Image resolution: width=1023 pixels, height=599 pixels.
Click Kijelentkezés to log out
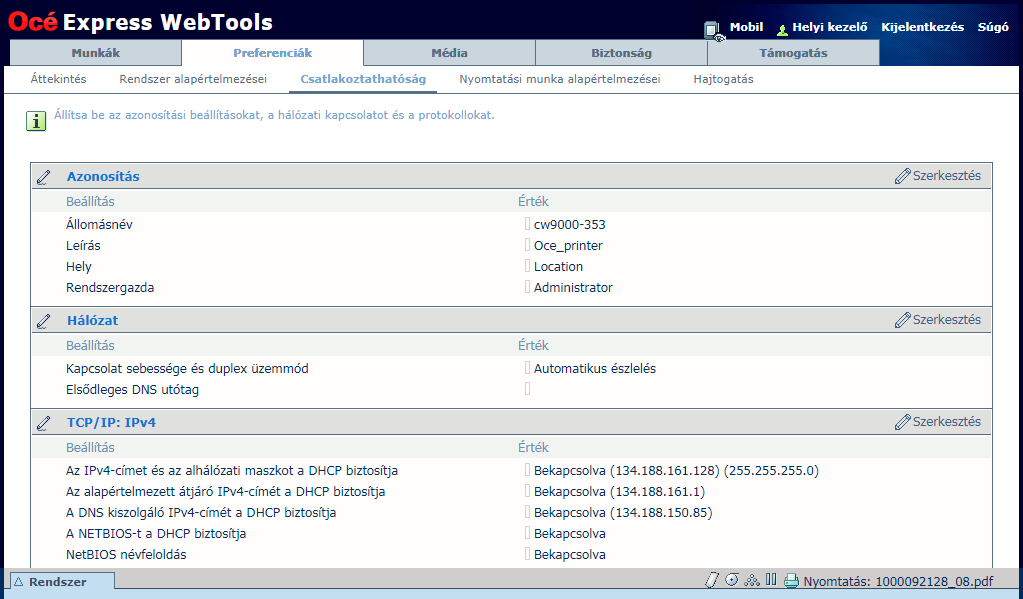923,27
